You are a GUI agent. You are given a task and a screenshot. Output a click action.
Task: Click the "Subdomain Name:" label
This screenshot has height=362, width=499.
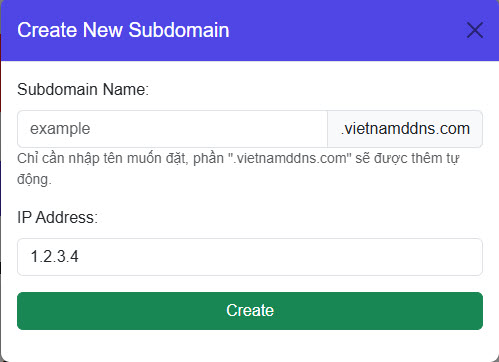click(83, 89)
